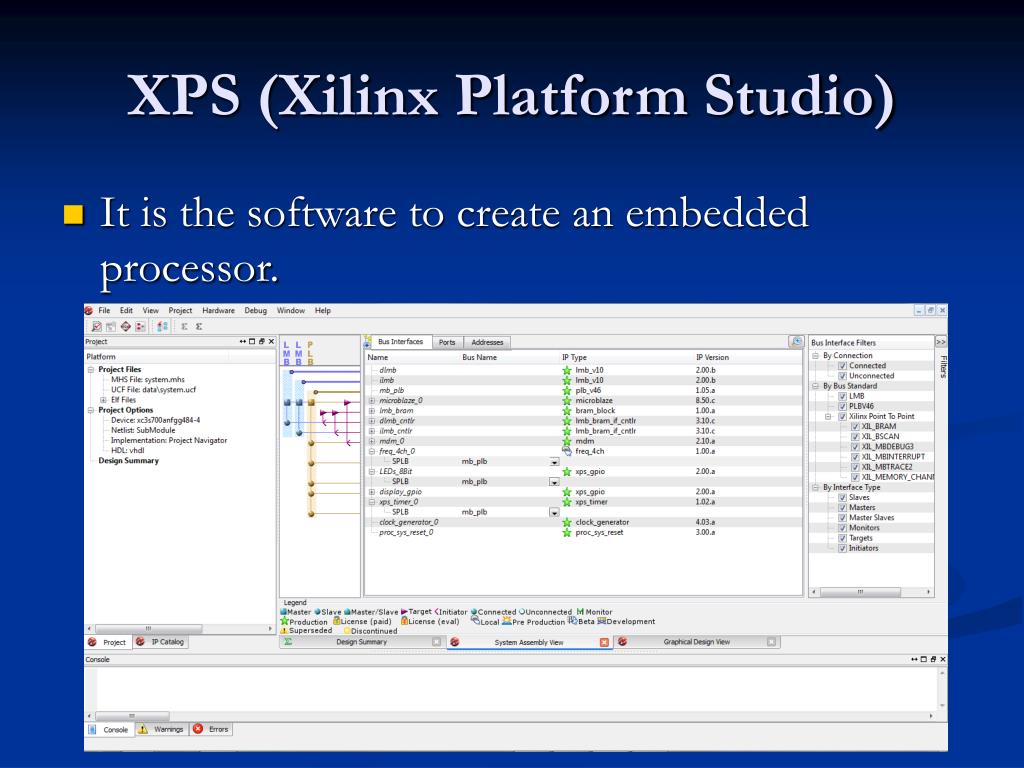Collapse the Project Options tree node
This screenshot has height=768, width=1024.
click(91, 410)
